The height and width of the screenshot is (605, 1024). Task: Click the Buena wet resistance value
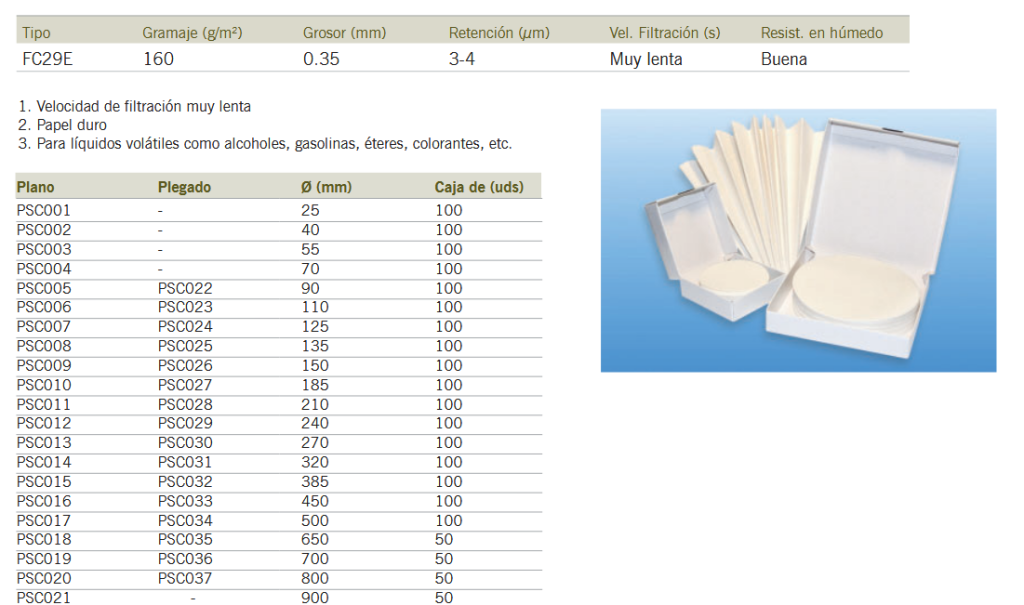(783, 59)
